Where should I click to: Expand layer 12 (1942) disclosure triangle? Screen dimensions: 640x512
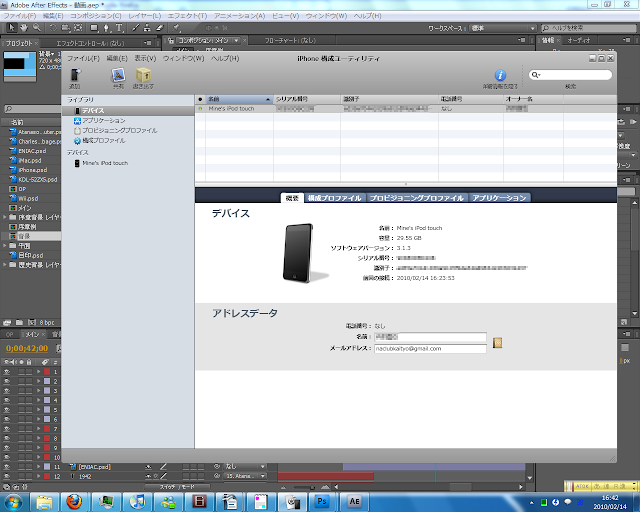(x=39, y=476)
